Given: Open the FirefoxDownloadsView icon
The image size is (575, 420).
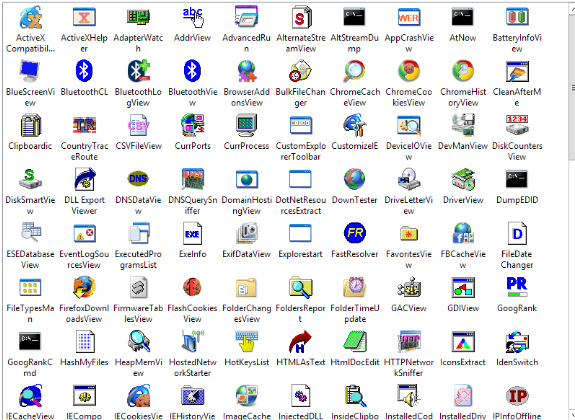Looking at the screenshot, I should (84, 287).
